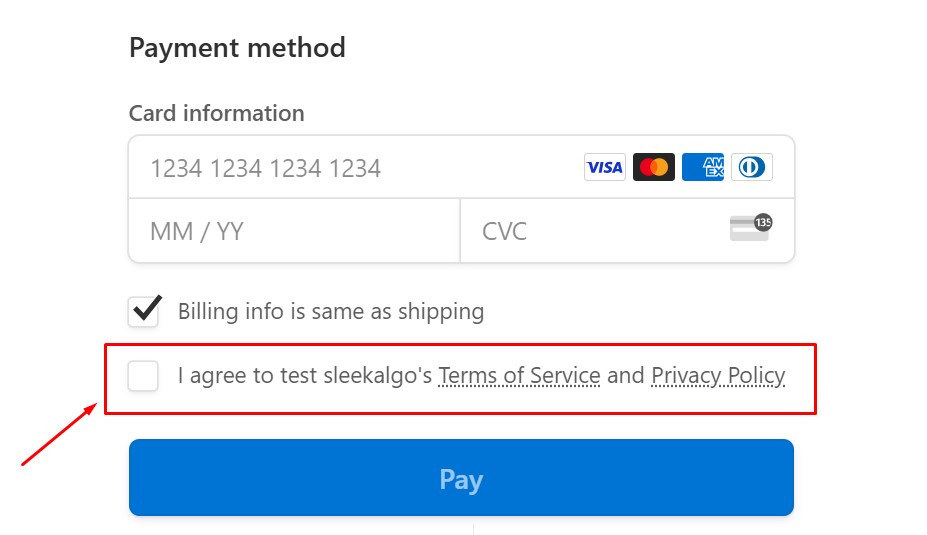
Task: Click the "I agree to test sleekalgo's" text
Action: [x=305, y=376]
